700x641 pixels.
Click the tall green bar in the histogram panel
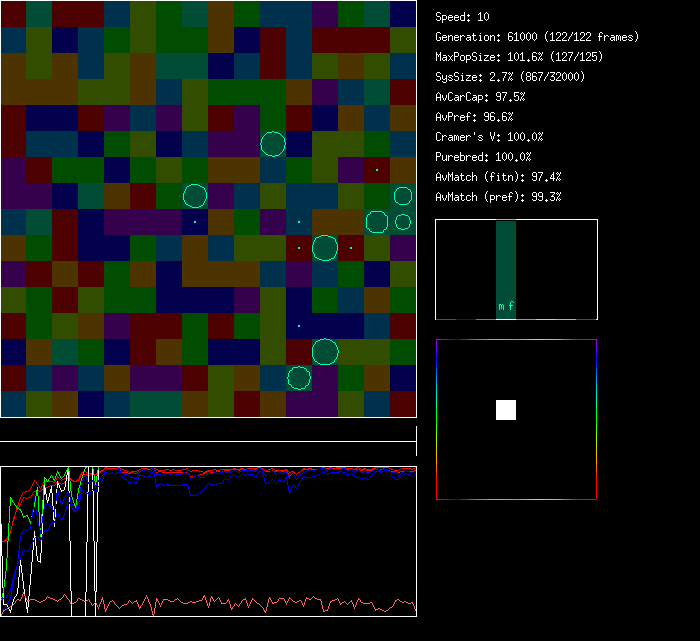(506, 260)
